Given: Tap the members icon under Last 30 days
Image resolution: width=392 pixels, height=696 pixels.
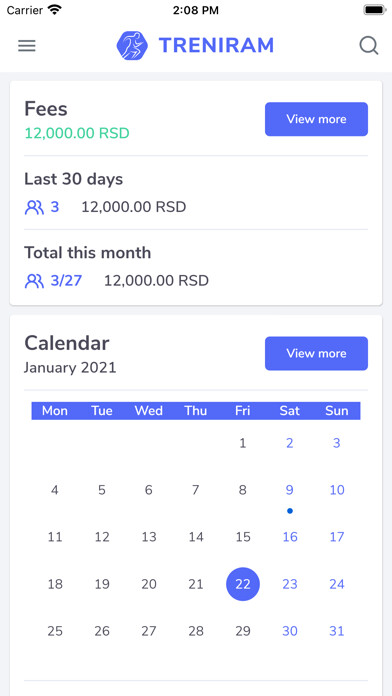Looking at the screenshot, I should pos(34,207).
